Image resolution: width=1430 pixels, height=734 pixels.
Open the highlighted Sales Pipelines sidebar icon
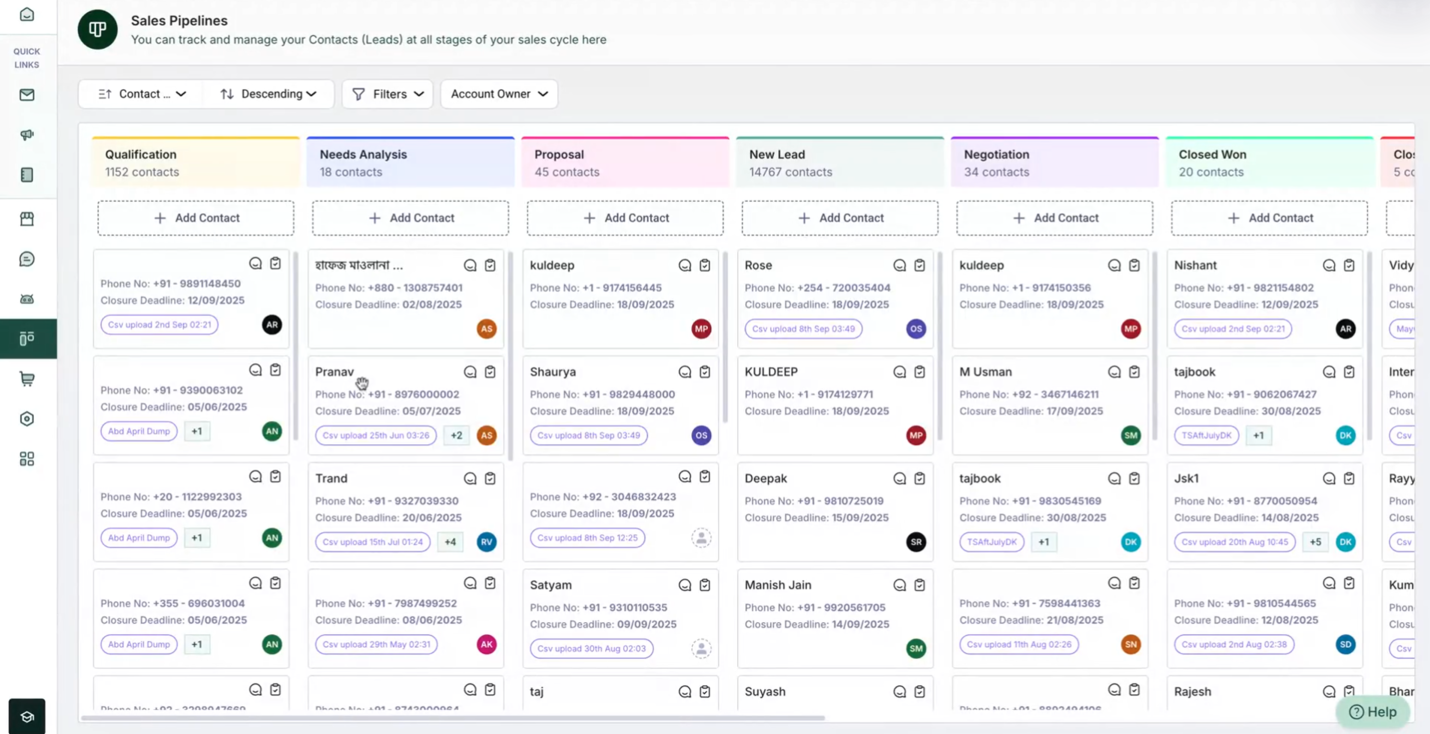[x=27, y=338]
